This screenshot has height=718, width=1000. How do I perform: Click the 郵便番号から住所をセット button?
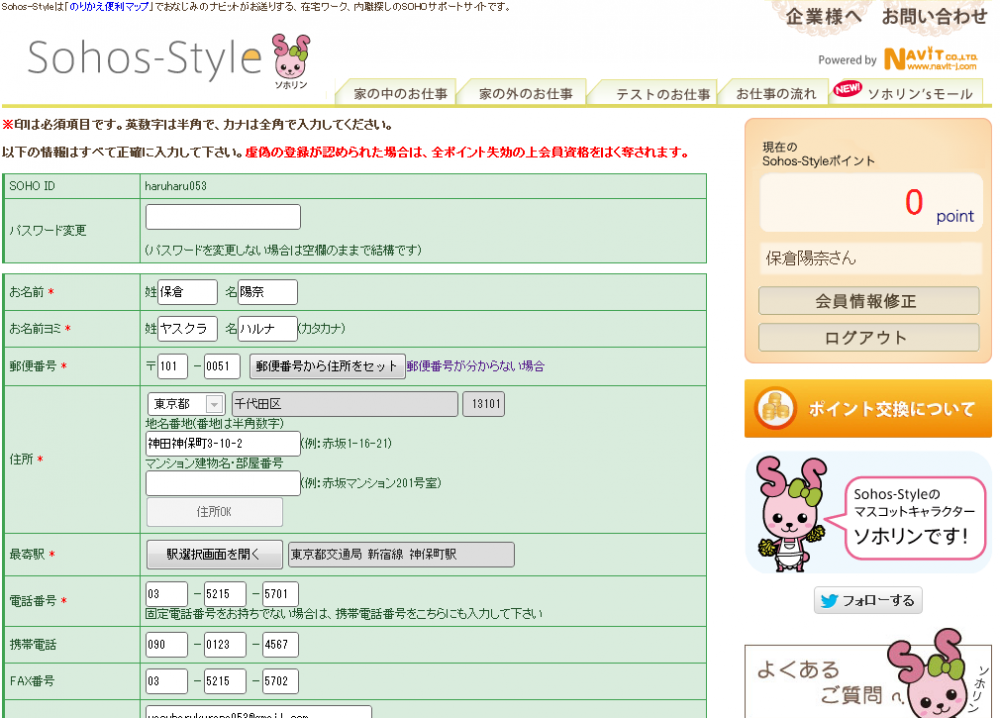(327, 367)
